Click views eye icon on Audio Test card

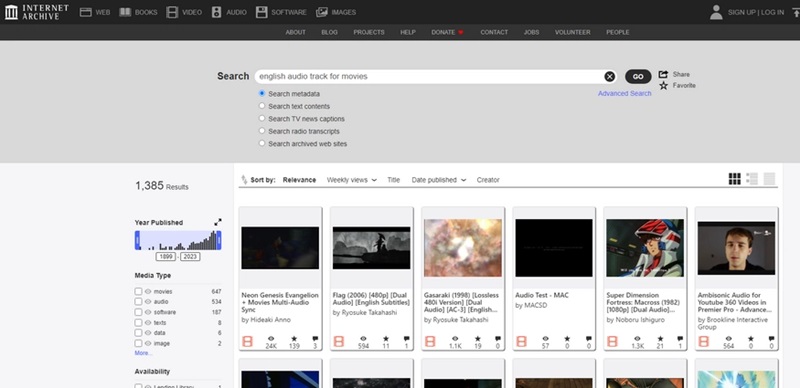pos(545,338)
